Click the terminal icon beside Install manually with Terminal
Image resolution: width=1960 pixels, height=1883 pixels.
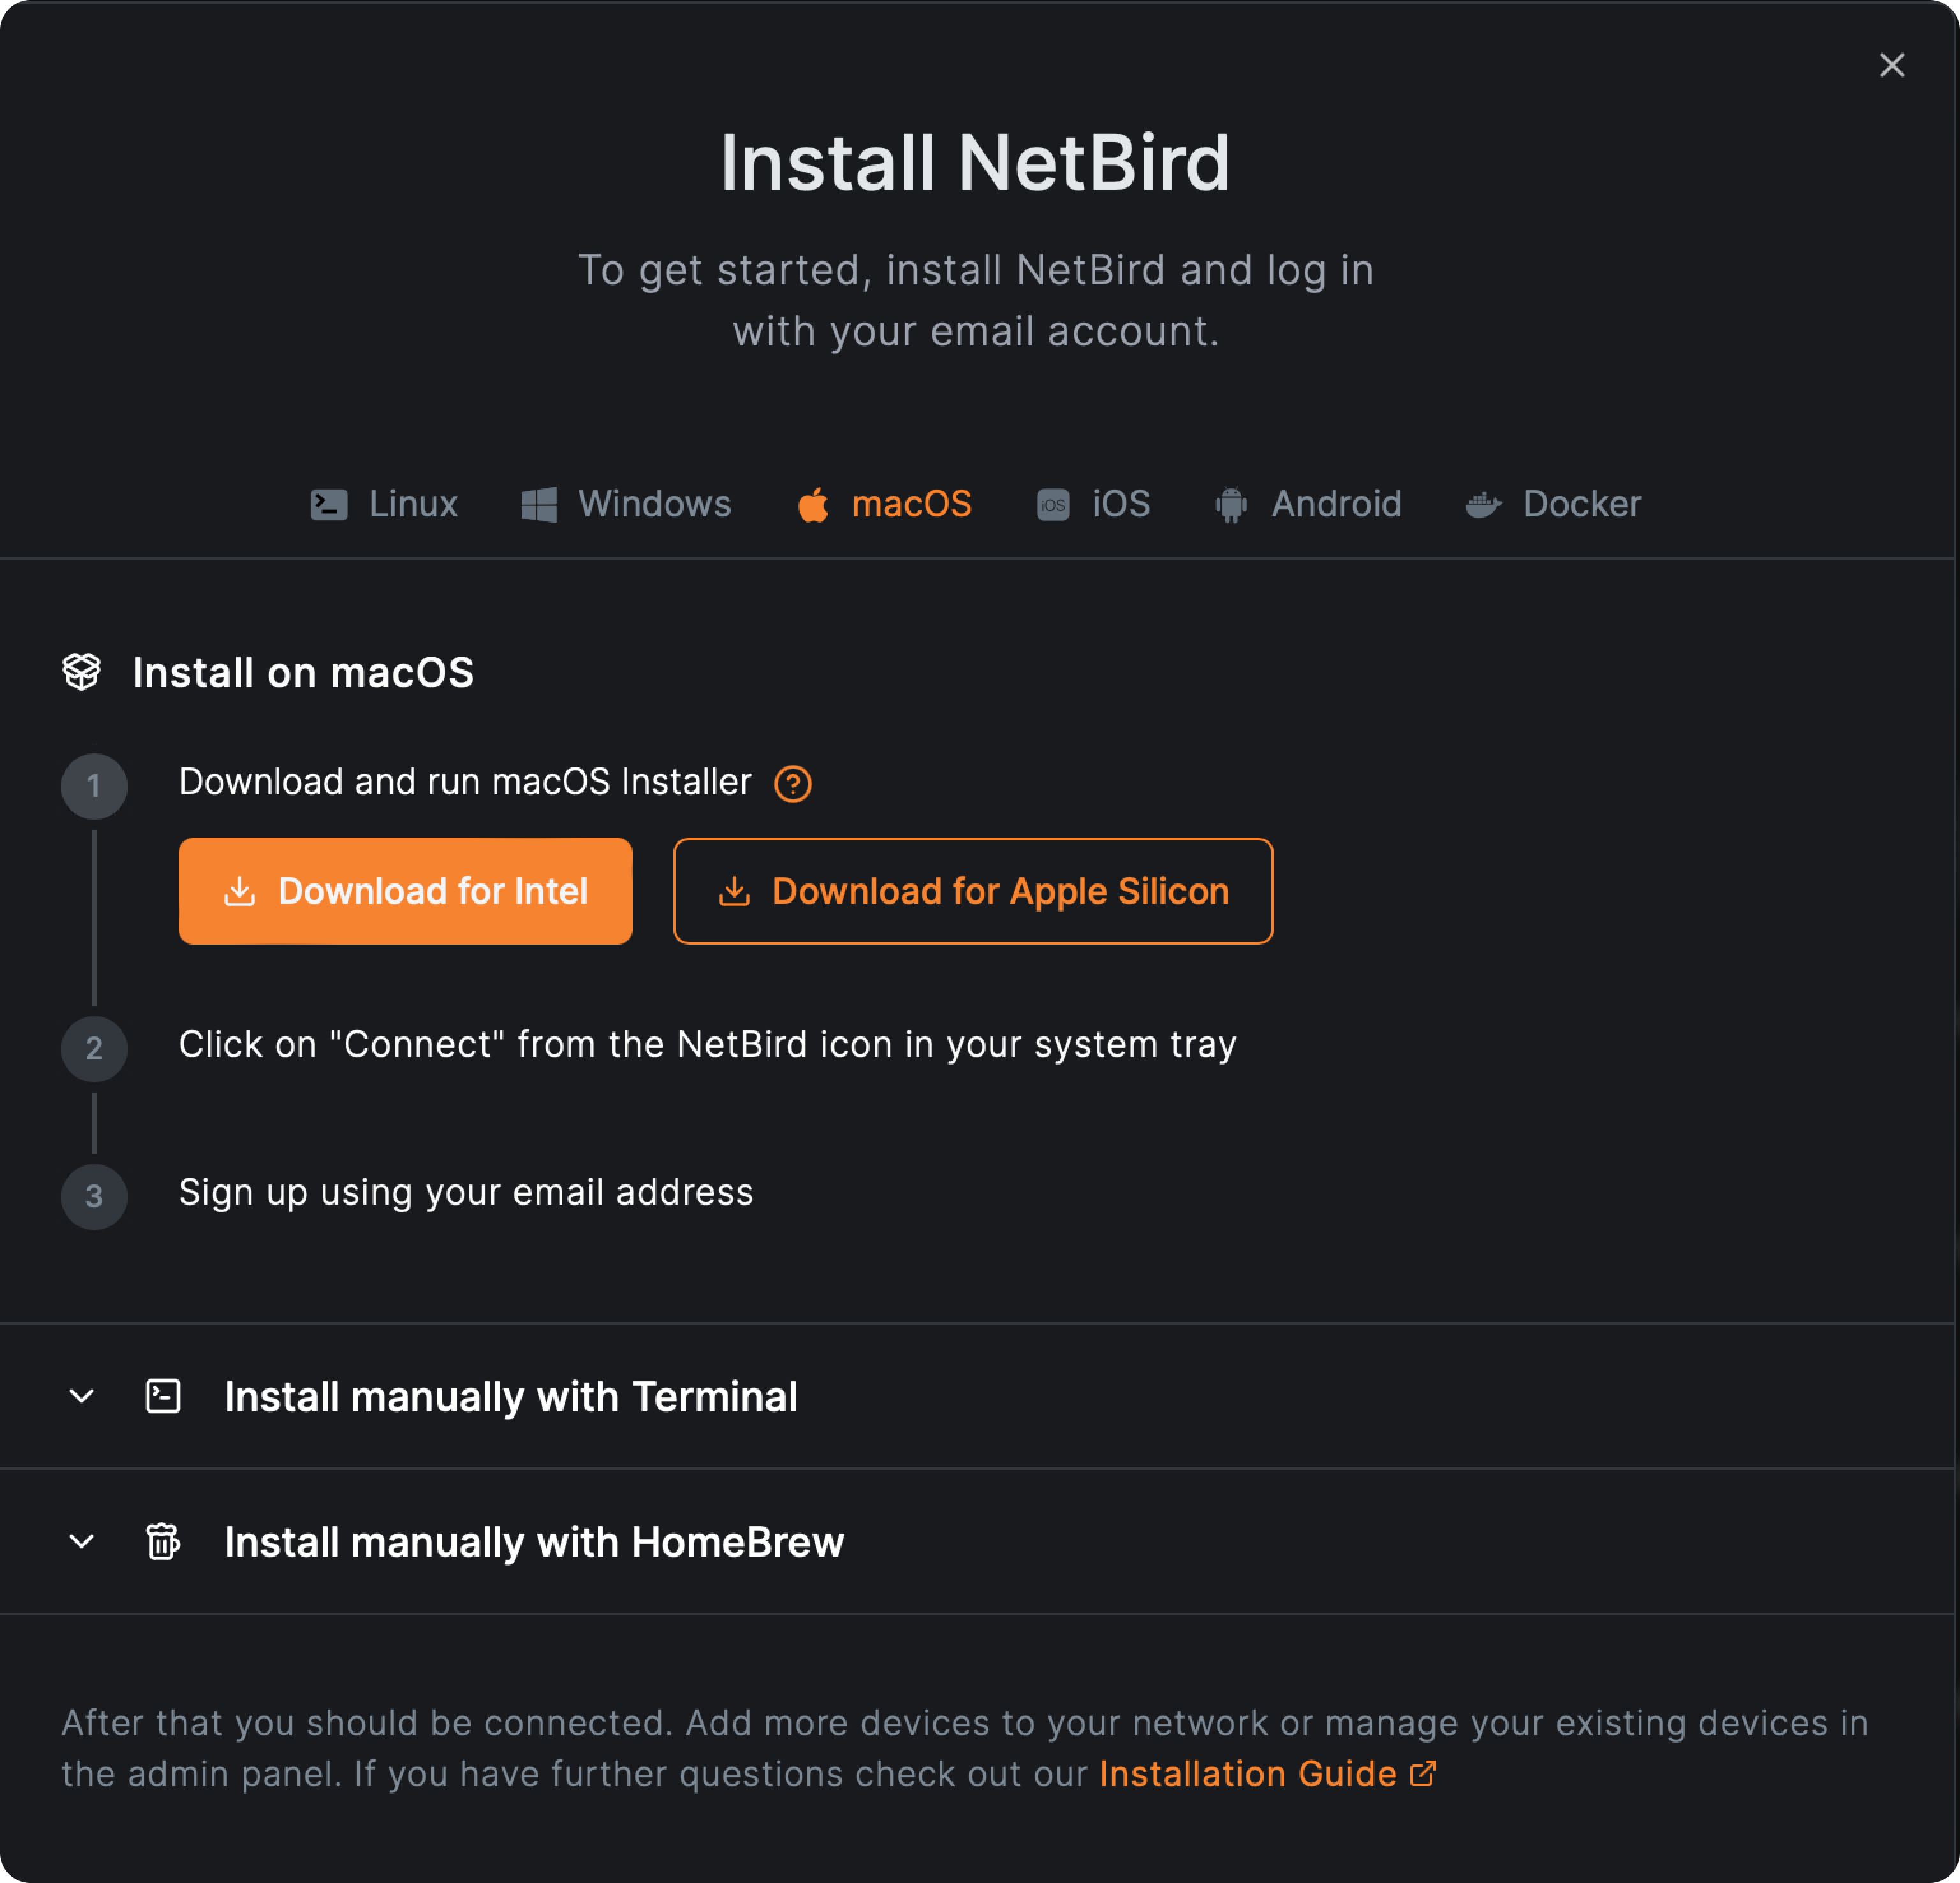(x=163, y=1396)
